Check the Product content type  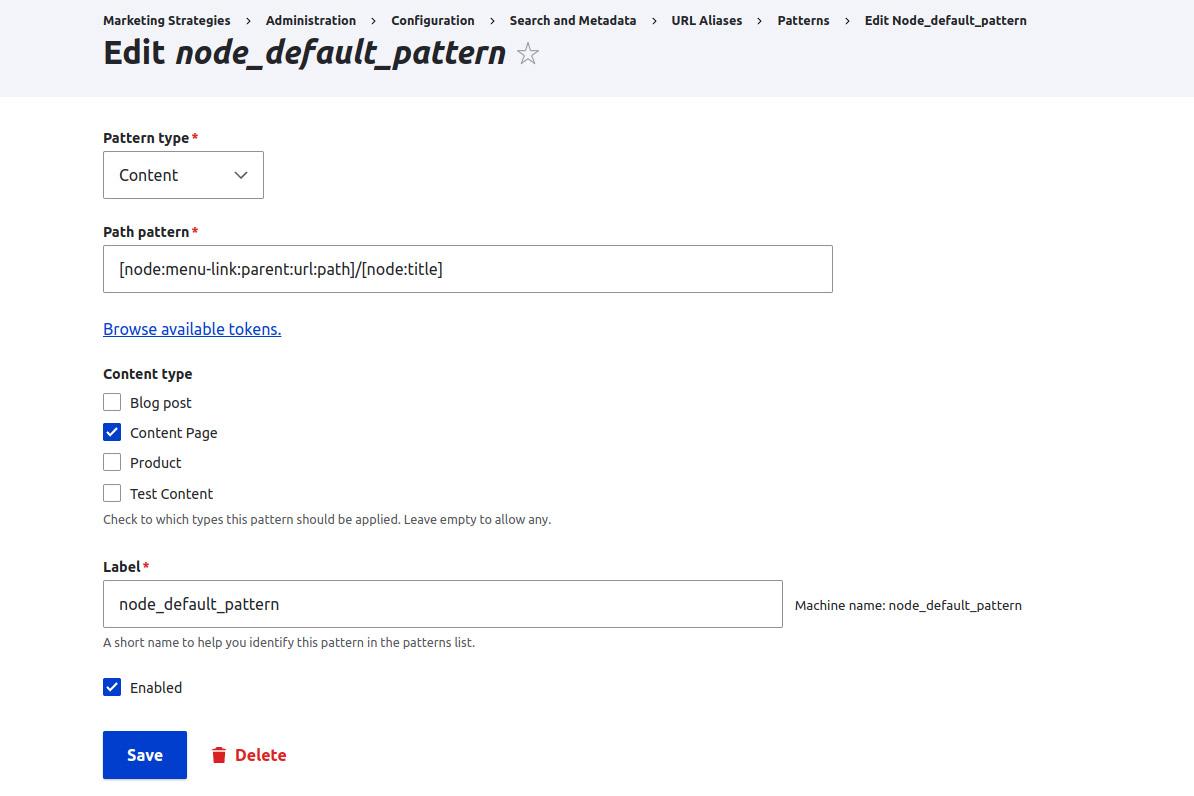(x=112, y=463)
